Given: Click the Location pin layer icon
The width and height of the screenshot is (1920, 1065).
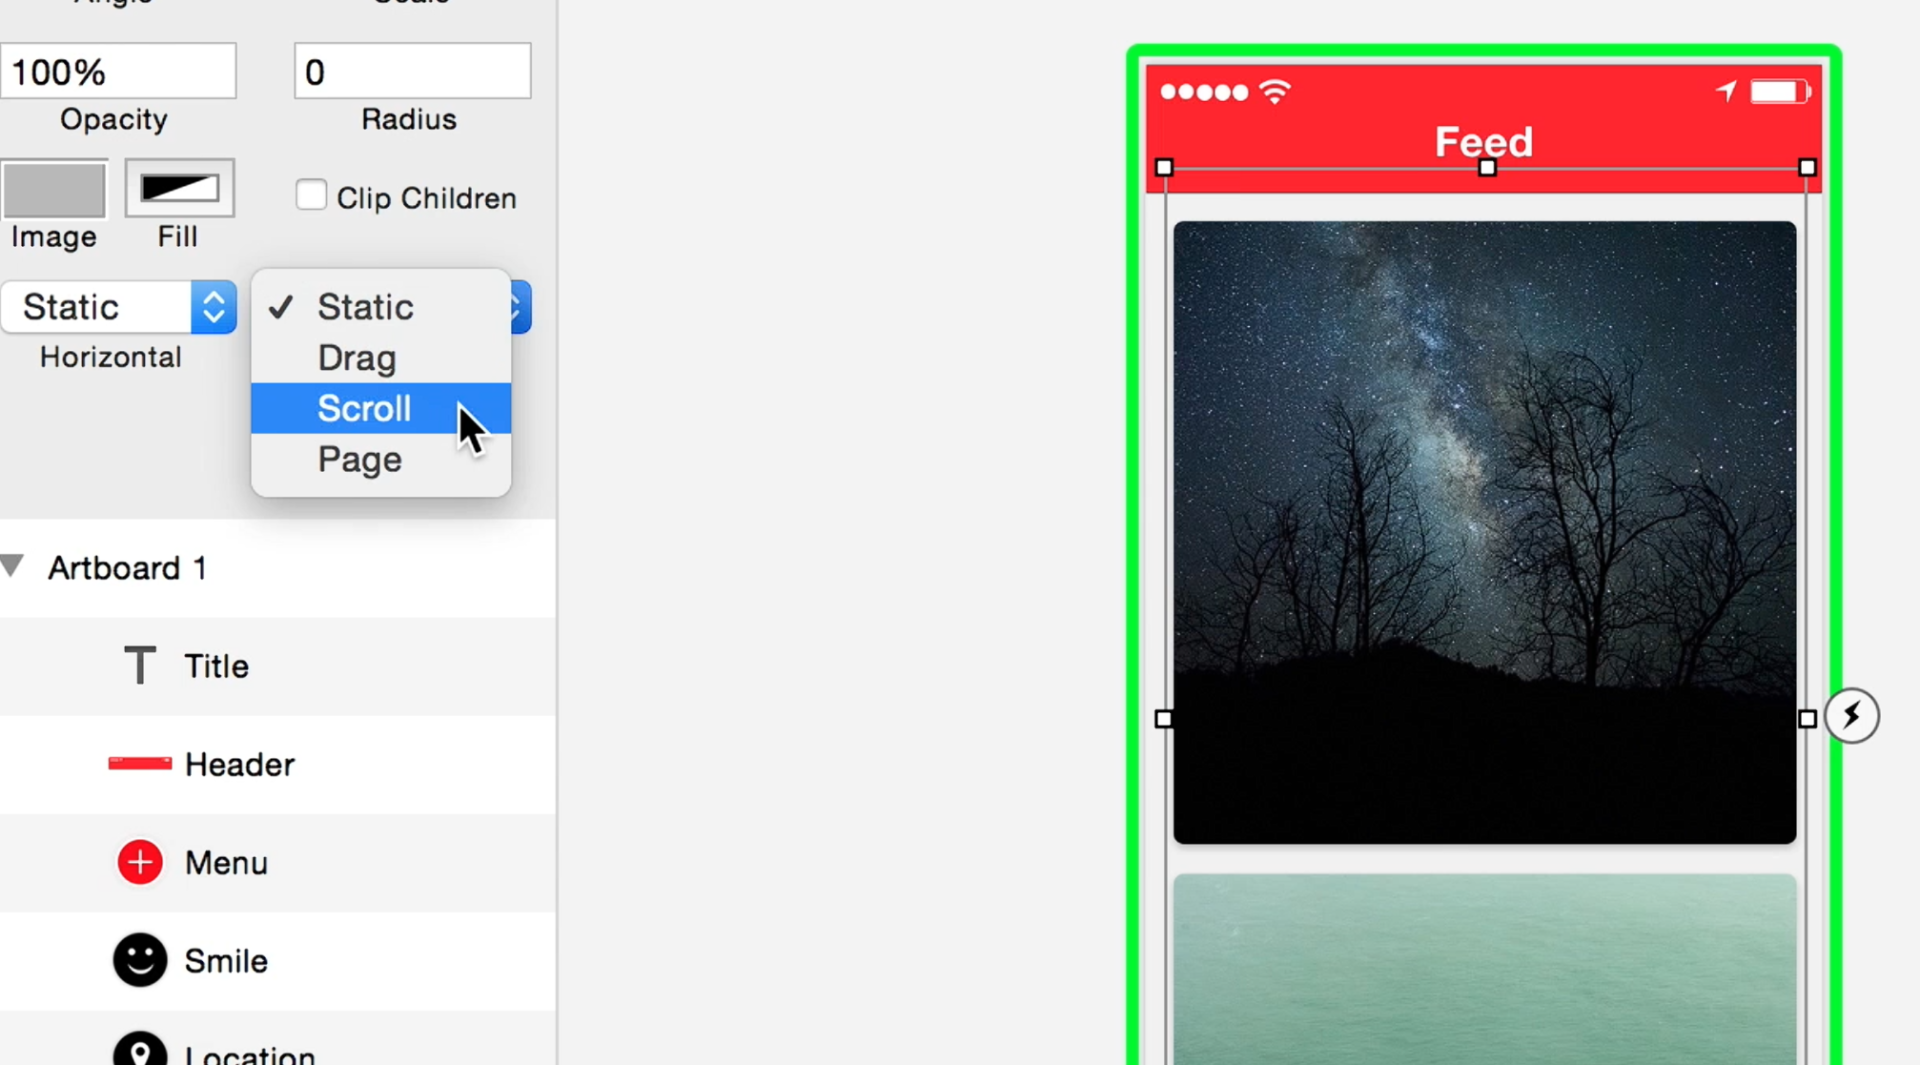Looking at the screenshot, I should [x=140, y=1048].
